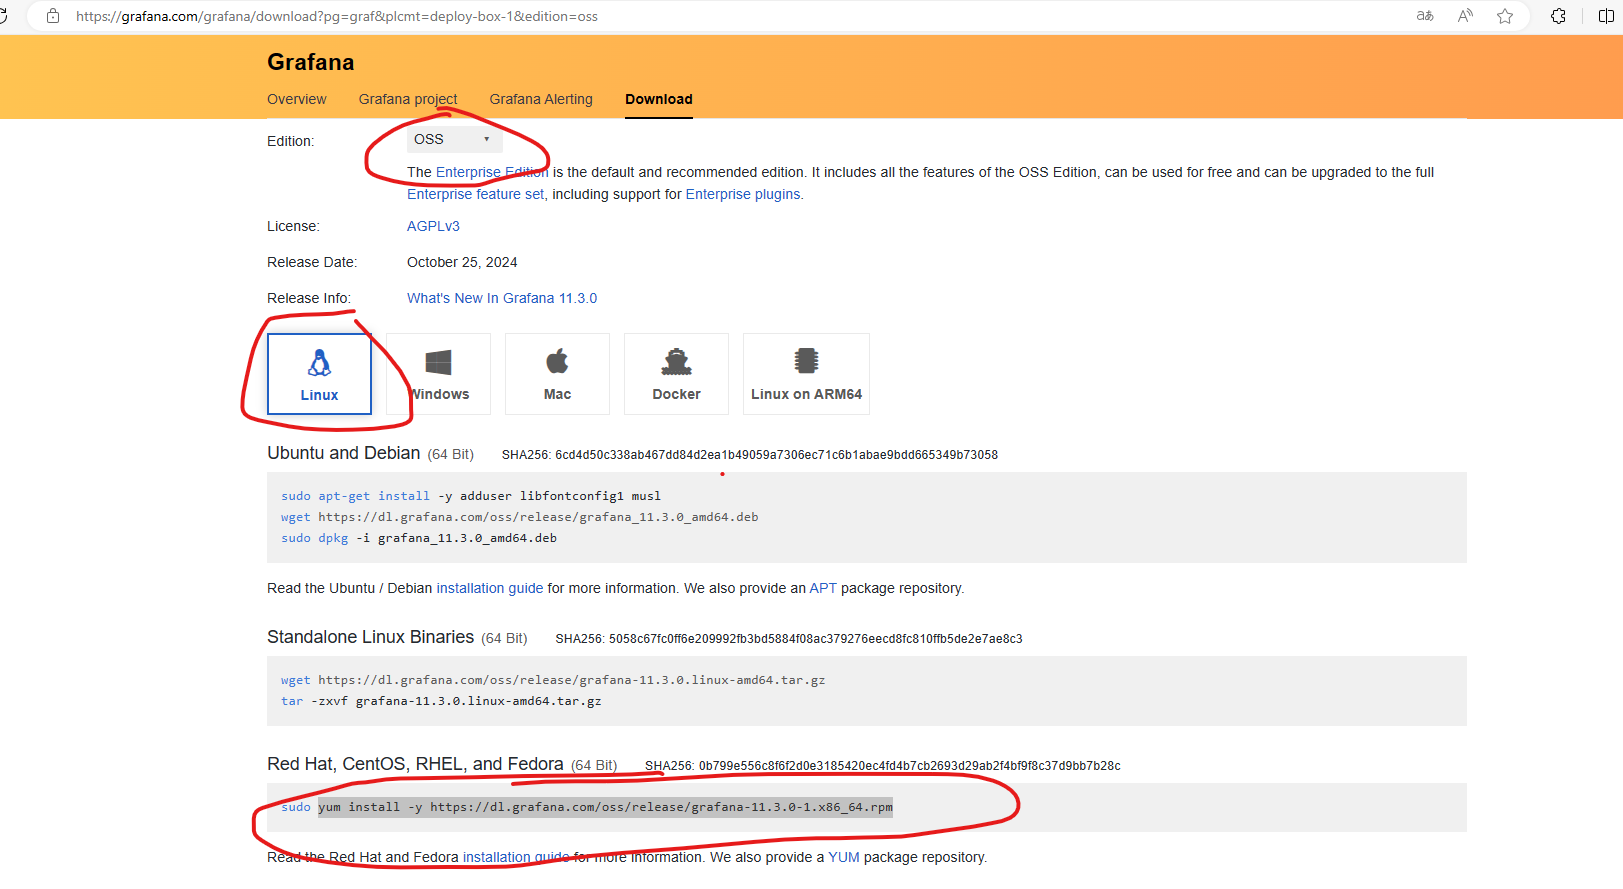Open the translate page icon
Image resolution: width=1623 pixels, height=889 pixels.
click(x=1425, y=16)
